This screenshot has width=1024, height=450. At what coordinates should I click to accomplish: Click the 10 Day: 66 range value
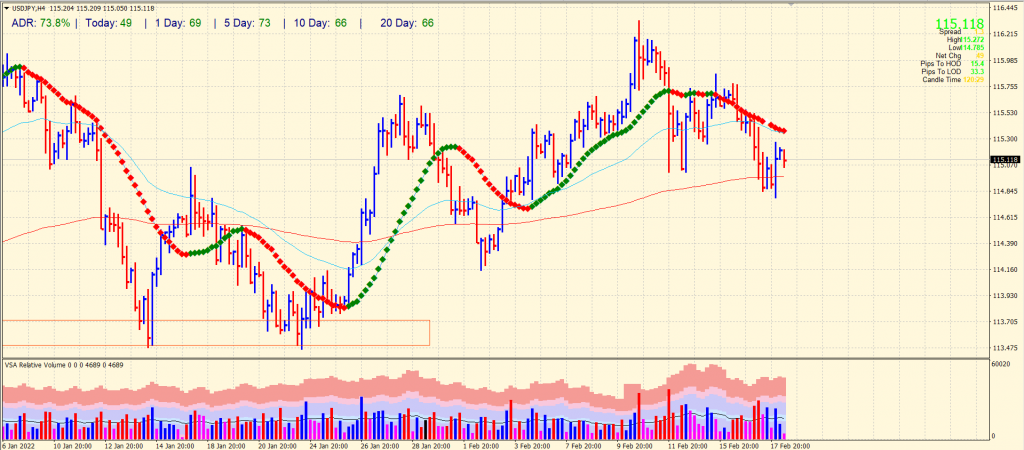tap(318, 23)
